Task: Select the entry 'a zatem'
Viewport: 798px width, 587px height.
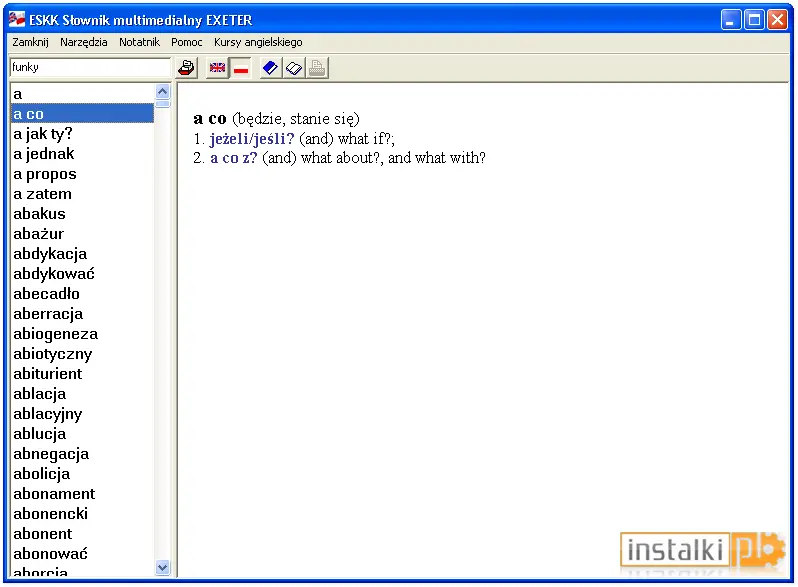Action: 82,193
